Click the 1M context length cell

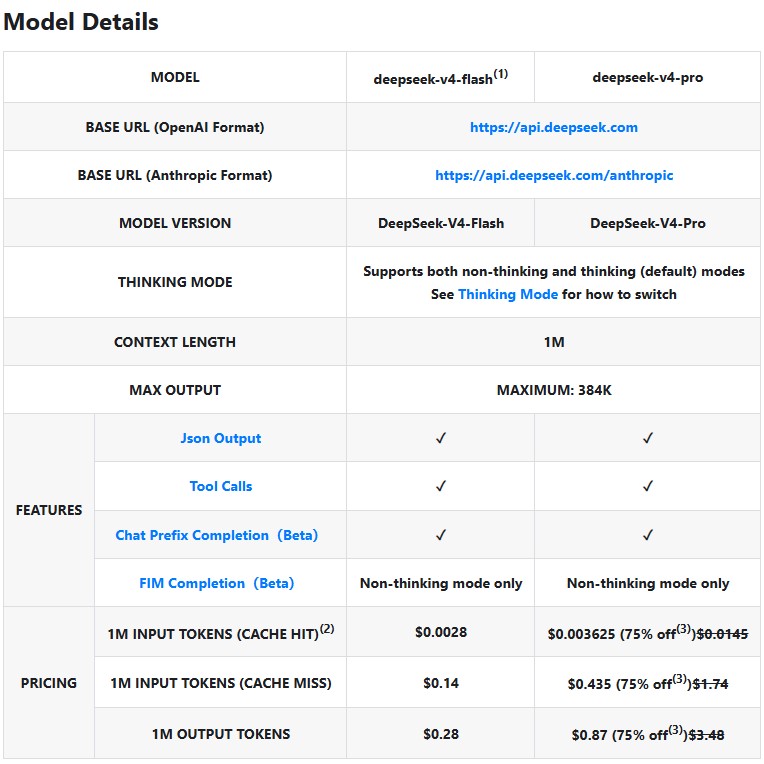click(554, 342)
